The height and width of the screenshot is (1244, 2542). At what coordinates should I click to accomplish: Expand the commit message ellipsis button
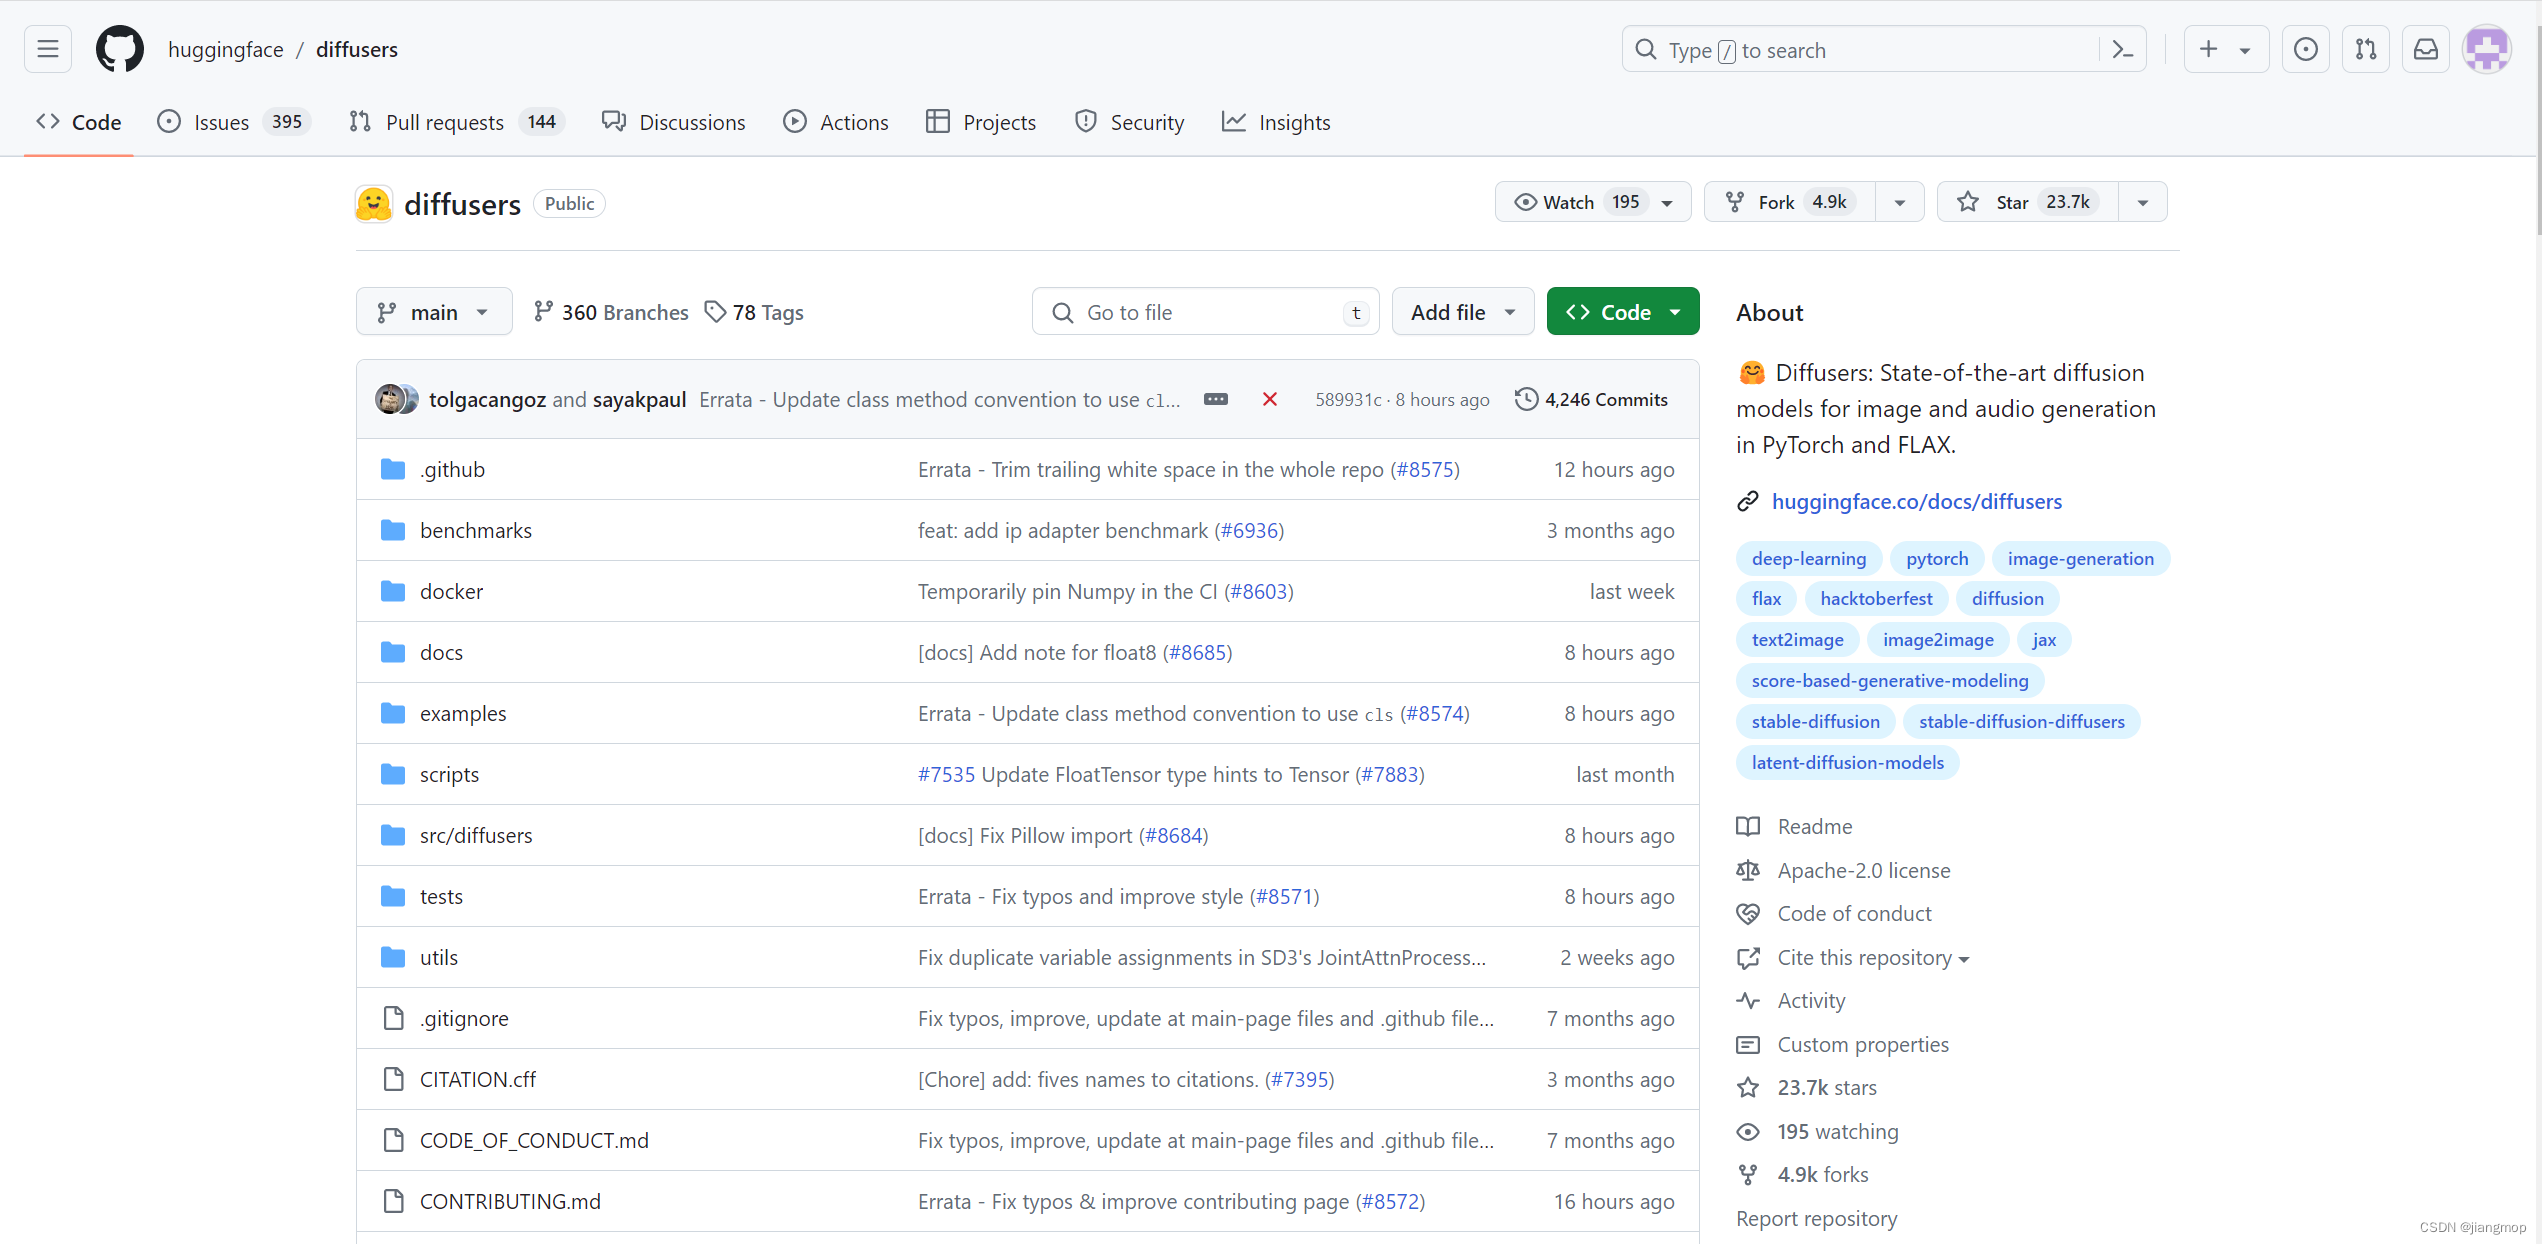pyautogui.click(x=1215, y=399)
